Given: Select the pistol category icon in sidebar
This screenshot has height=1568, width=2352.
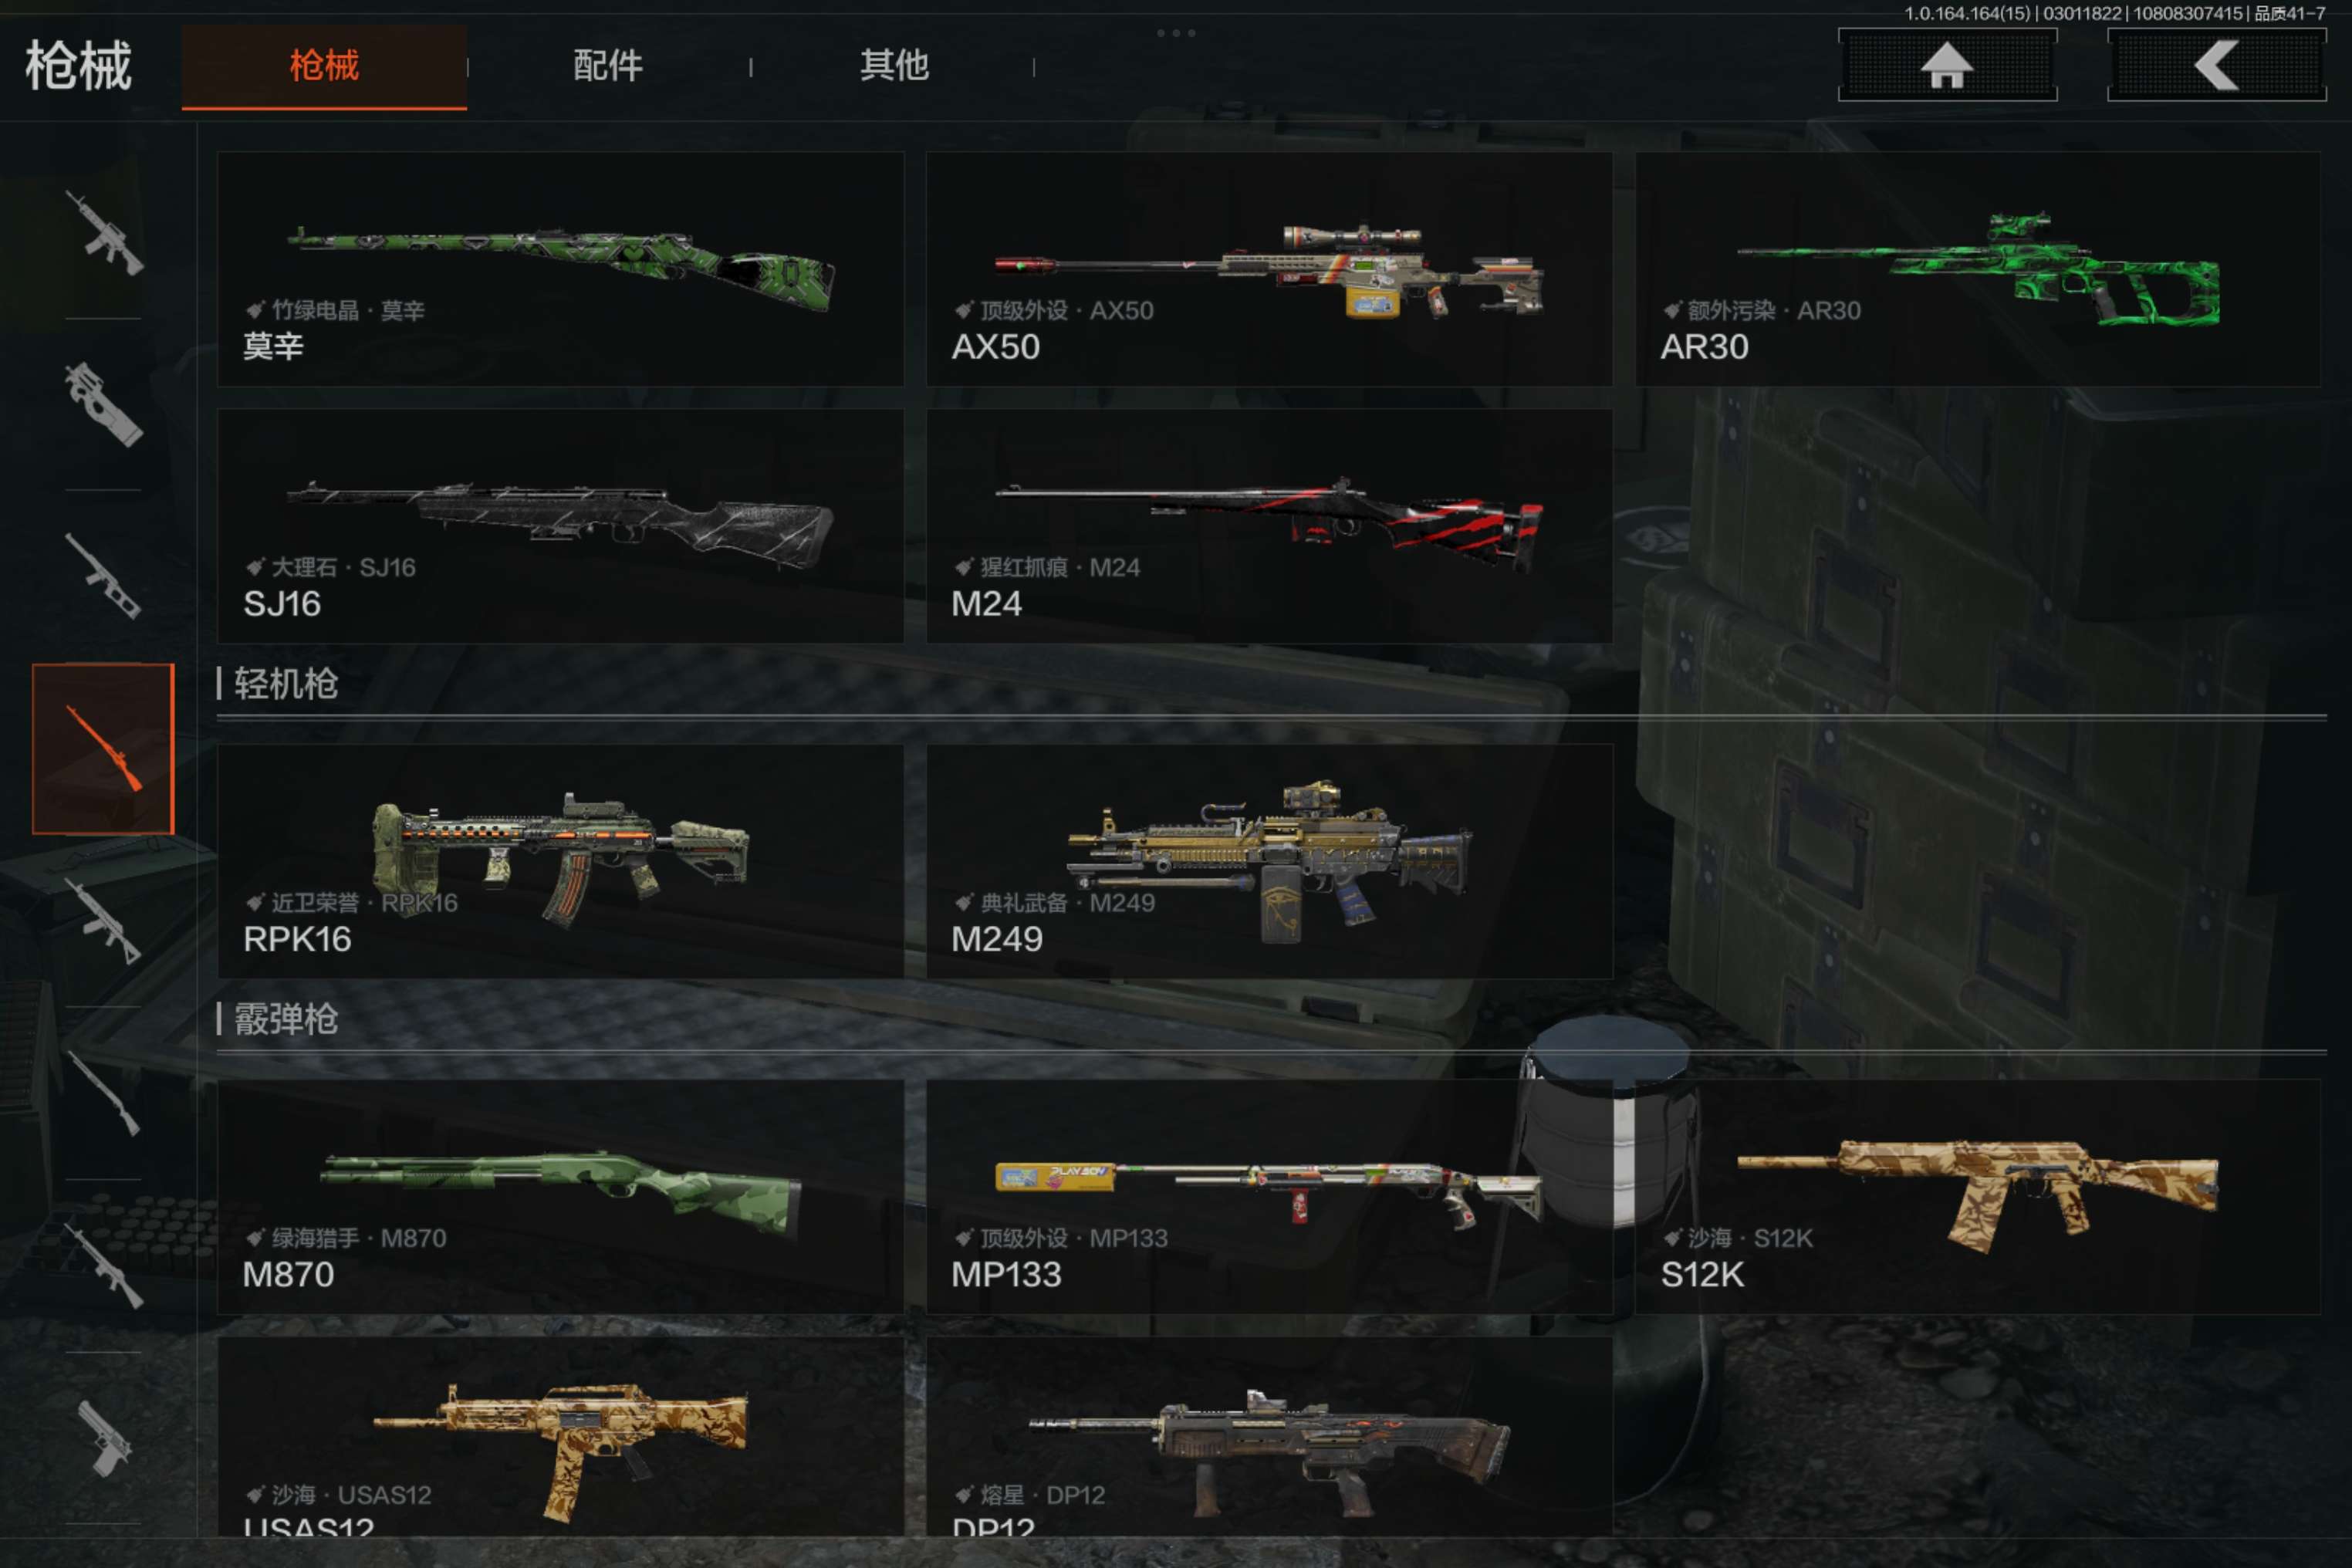Looking at the screenshot, I should pyautogui.click(x=104, y=1438).
